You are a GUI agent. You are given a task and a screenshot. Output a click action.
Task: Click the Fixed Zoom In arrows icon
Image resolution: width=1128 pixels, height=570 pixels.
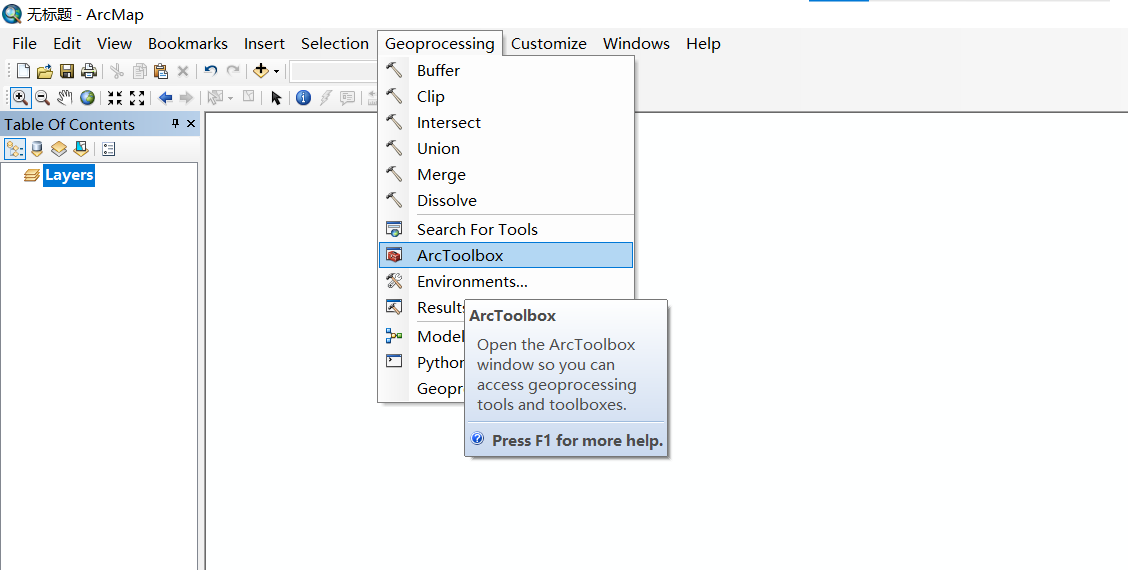click(x=115, y=97)
